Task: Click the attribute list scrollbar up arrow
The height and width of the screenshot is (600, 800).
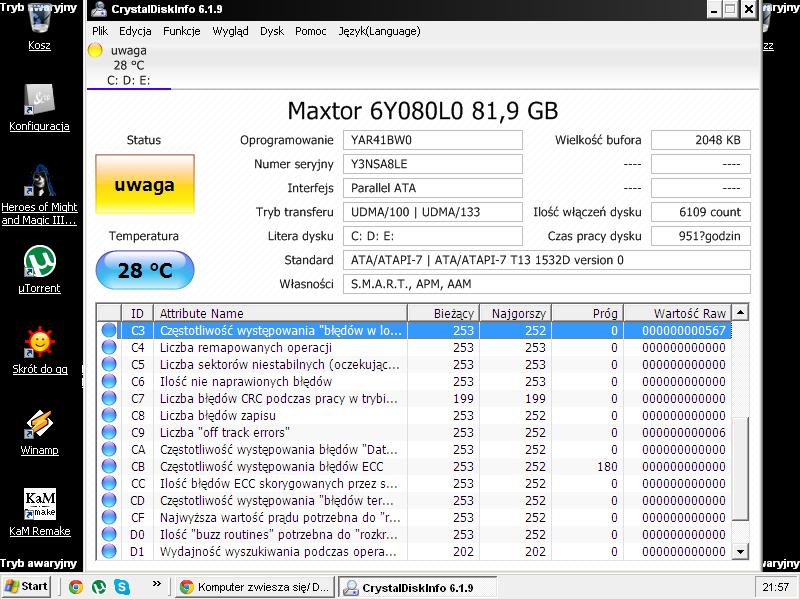Action: tap(740, 312)
